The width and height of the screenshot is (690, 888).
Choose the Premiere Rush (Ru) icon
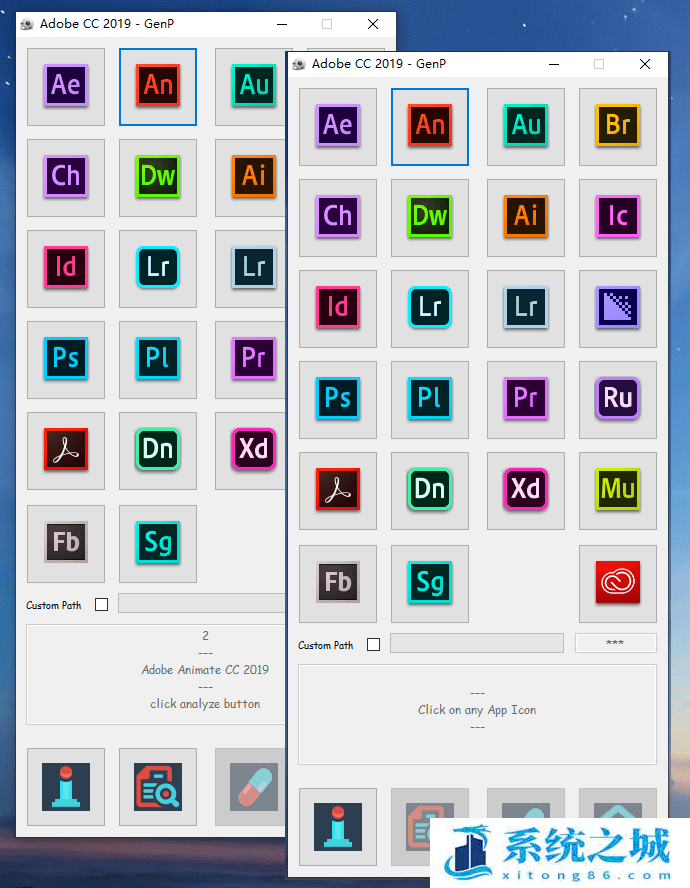tap(617, 400)
